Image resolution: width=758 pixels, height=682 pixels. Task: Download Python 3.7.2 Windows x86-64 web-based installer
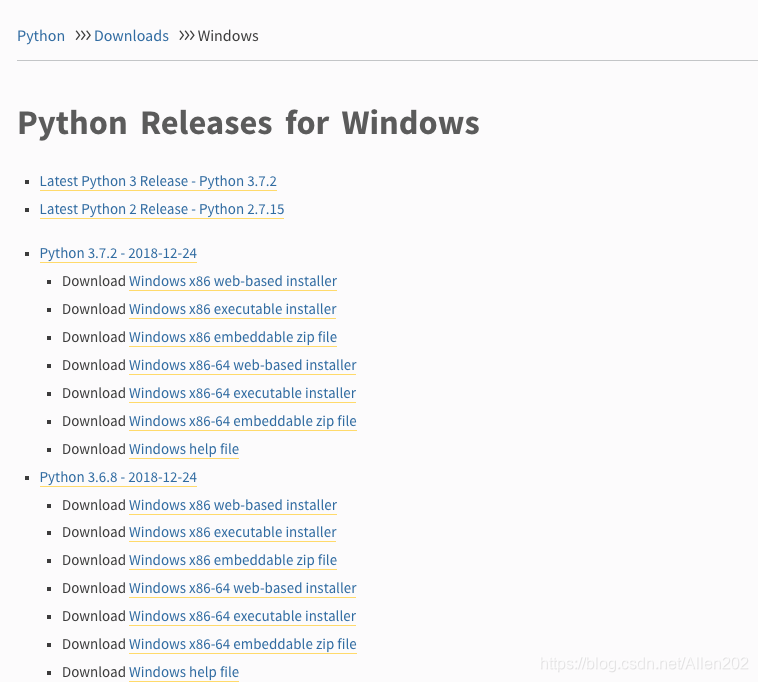pyautogui.click(x=243, y=365)
